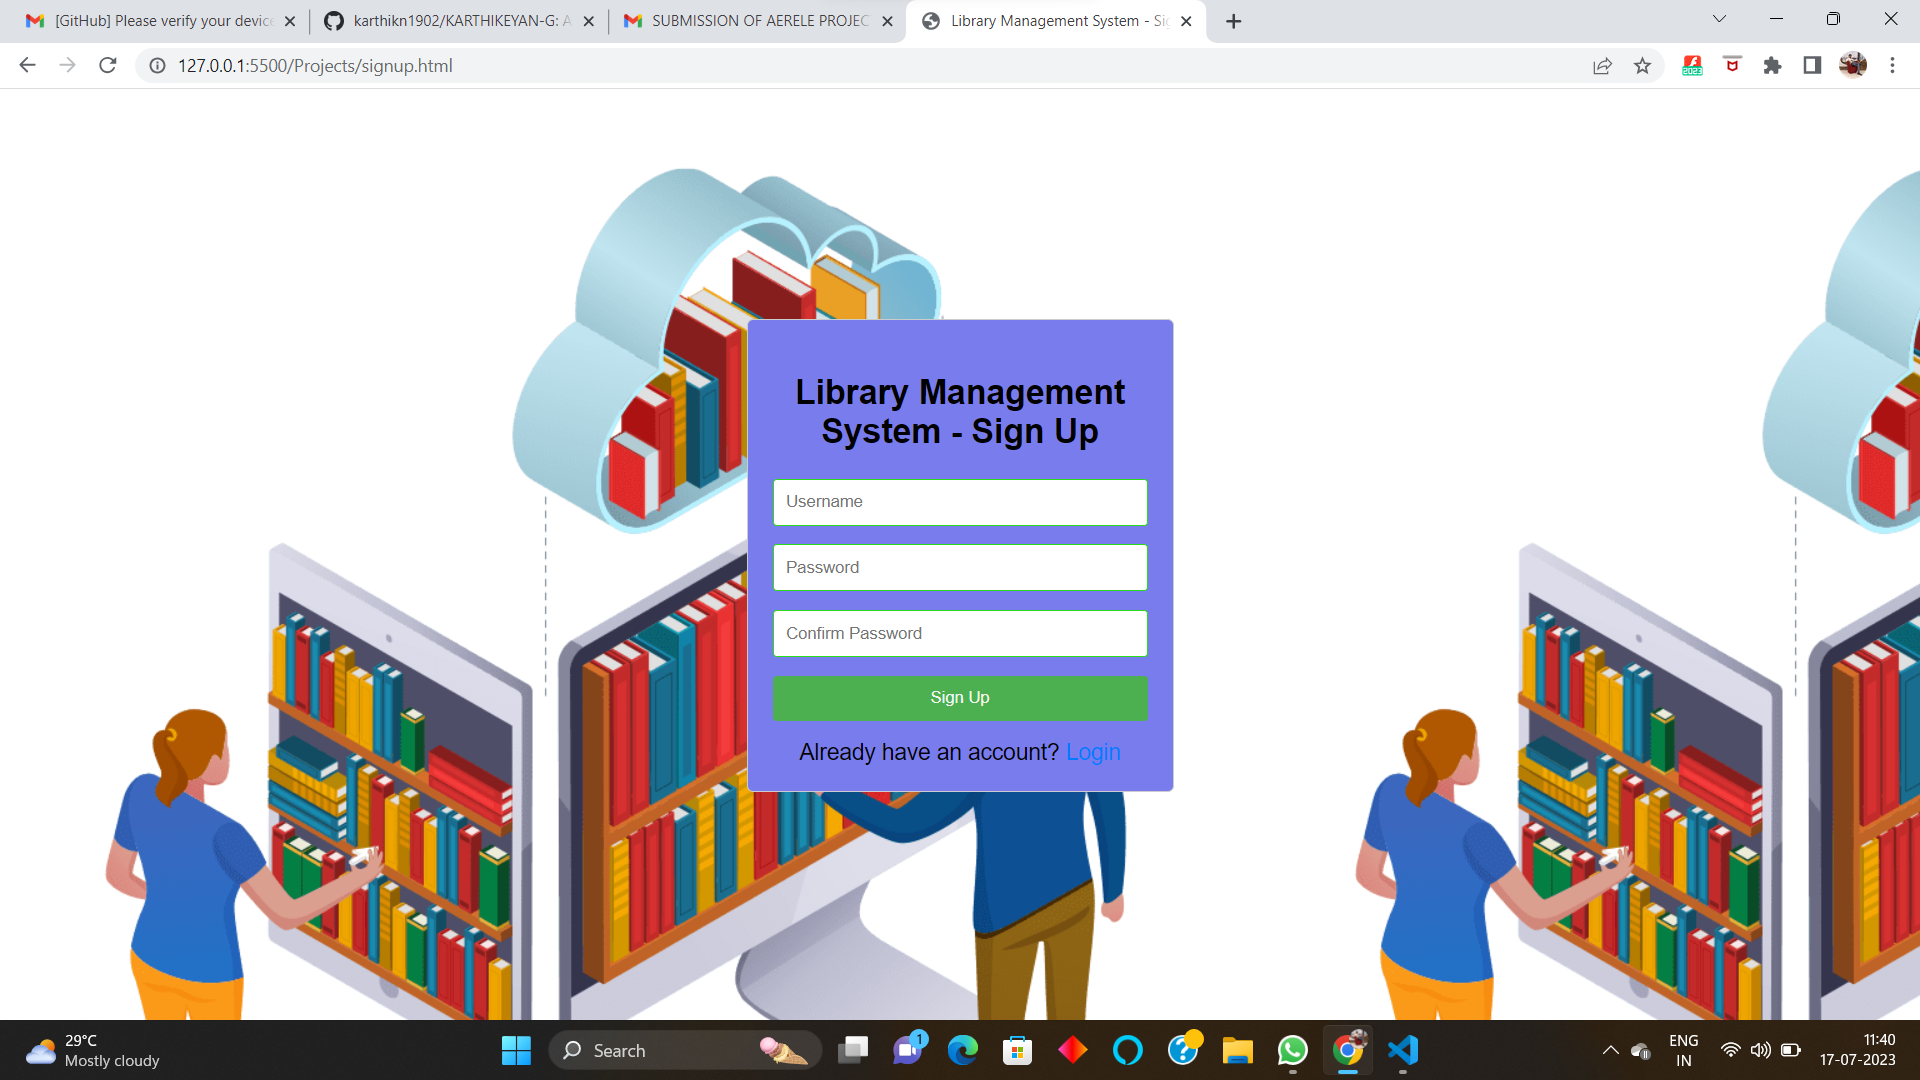View site information icon

(157, 66)
